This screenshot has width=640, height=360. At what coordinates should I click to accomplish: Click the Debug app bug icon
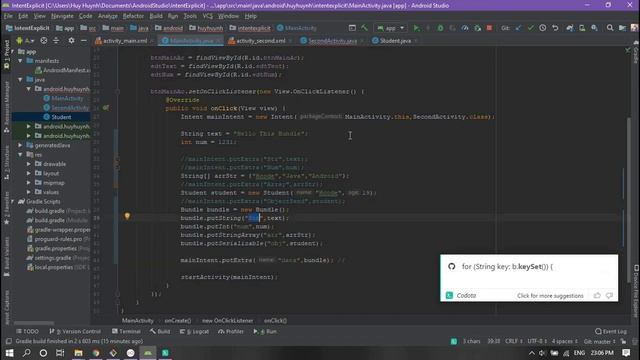[440, 28]
